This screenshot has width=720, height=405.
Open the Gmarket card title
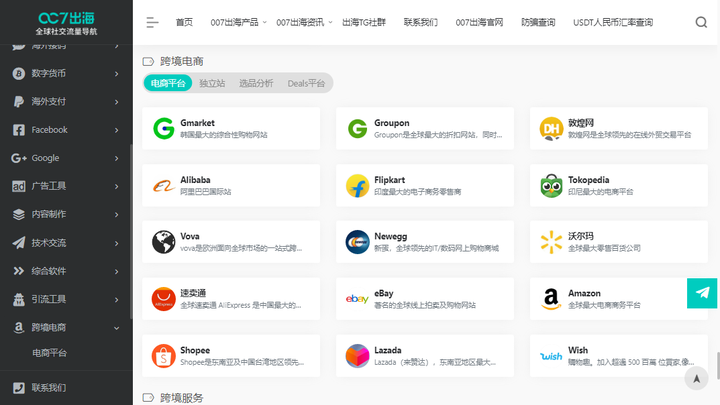(197, 123)
